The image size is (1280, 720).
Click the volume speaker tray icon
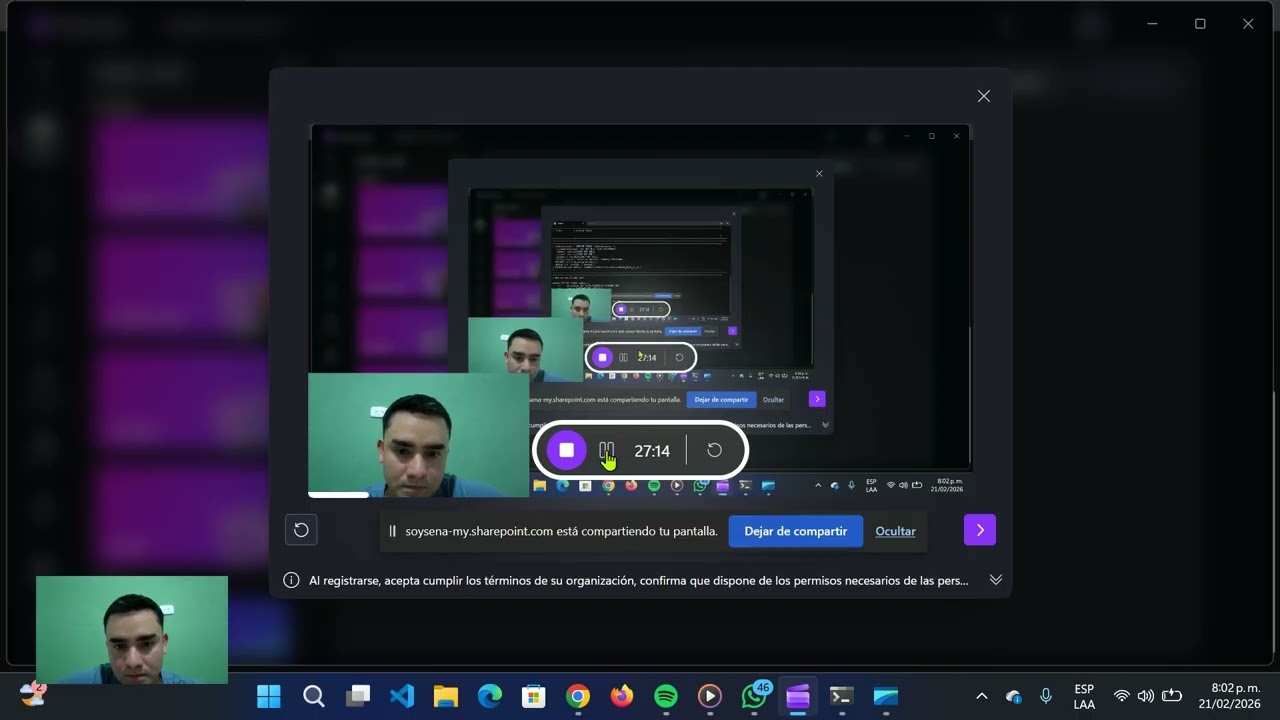(x=1146, y=696)
